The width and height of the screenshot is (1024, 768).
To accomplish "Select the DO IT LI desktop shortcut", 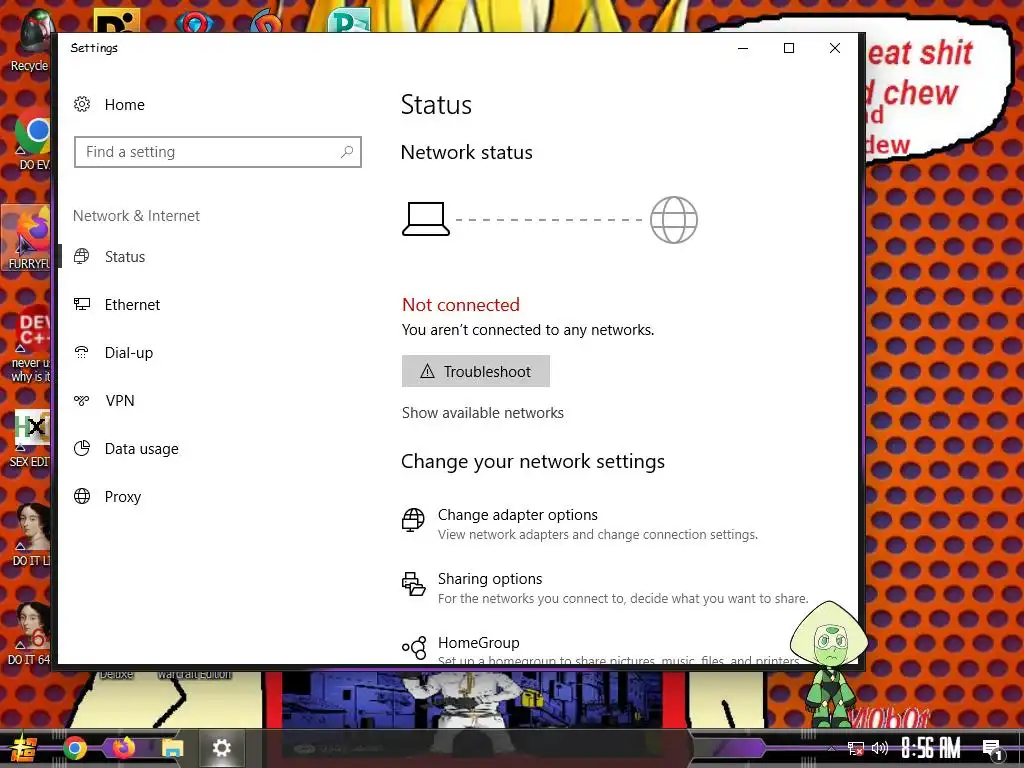I will click(x=29, y=534).
